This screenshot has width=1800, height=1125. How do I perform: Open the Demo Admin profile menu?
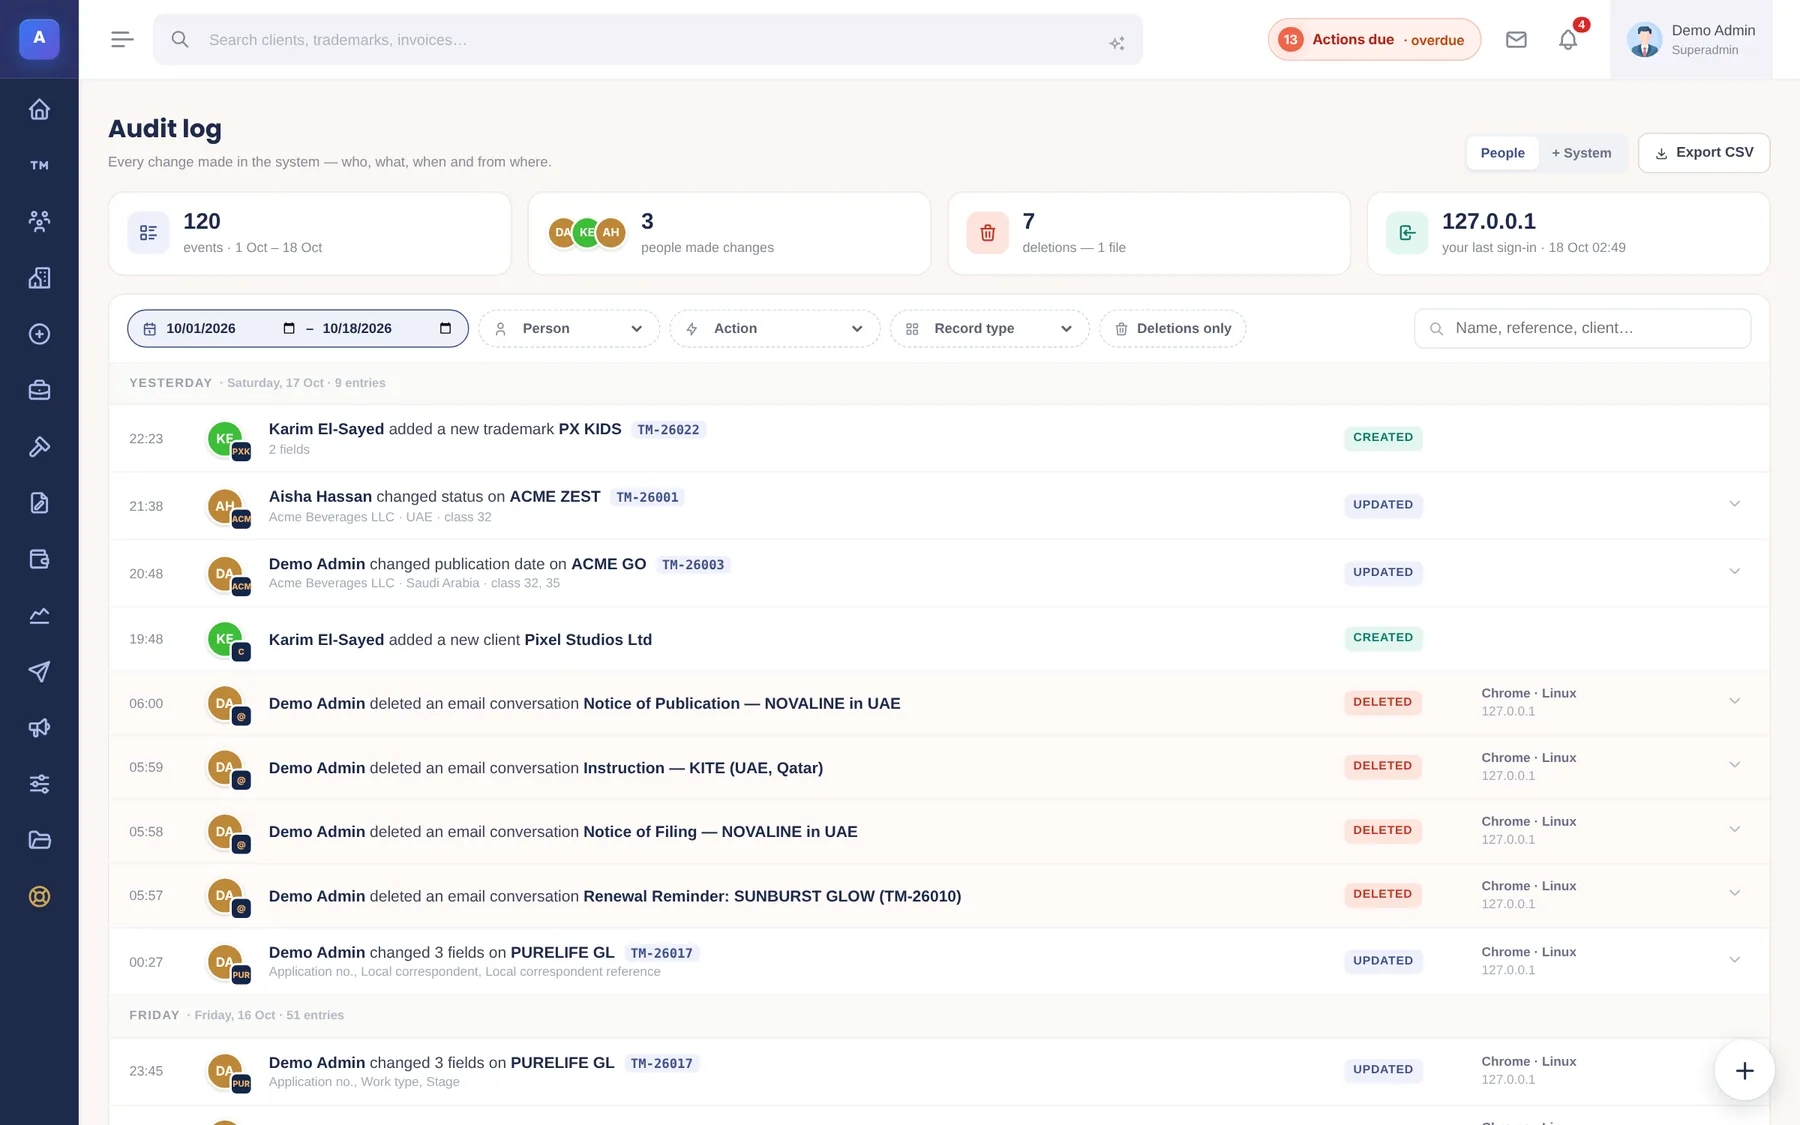coord(1691,40)
